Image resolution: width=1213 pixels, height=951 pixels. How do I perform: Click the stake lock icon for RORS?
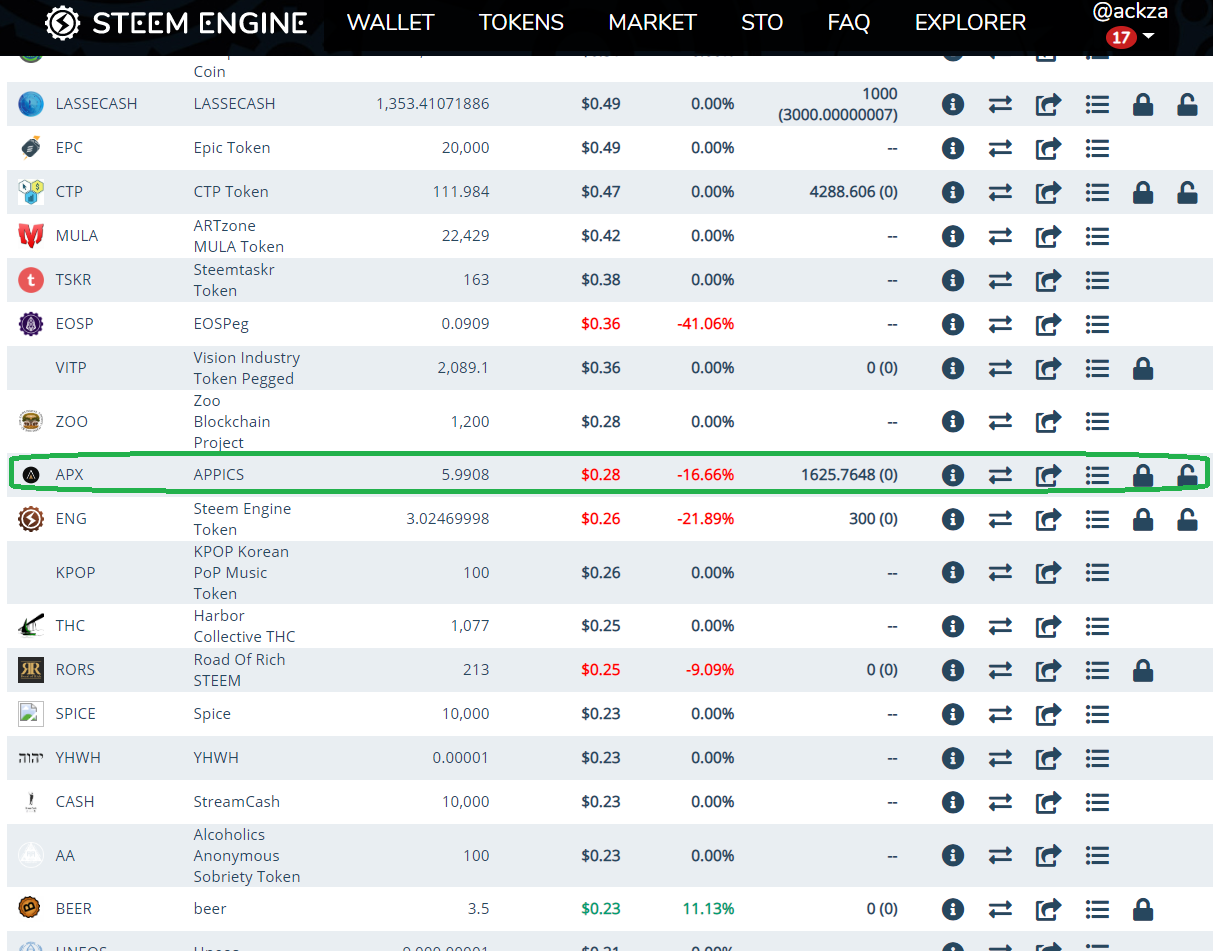tap(1143, 670)
